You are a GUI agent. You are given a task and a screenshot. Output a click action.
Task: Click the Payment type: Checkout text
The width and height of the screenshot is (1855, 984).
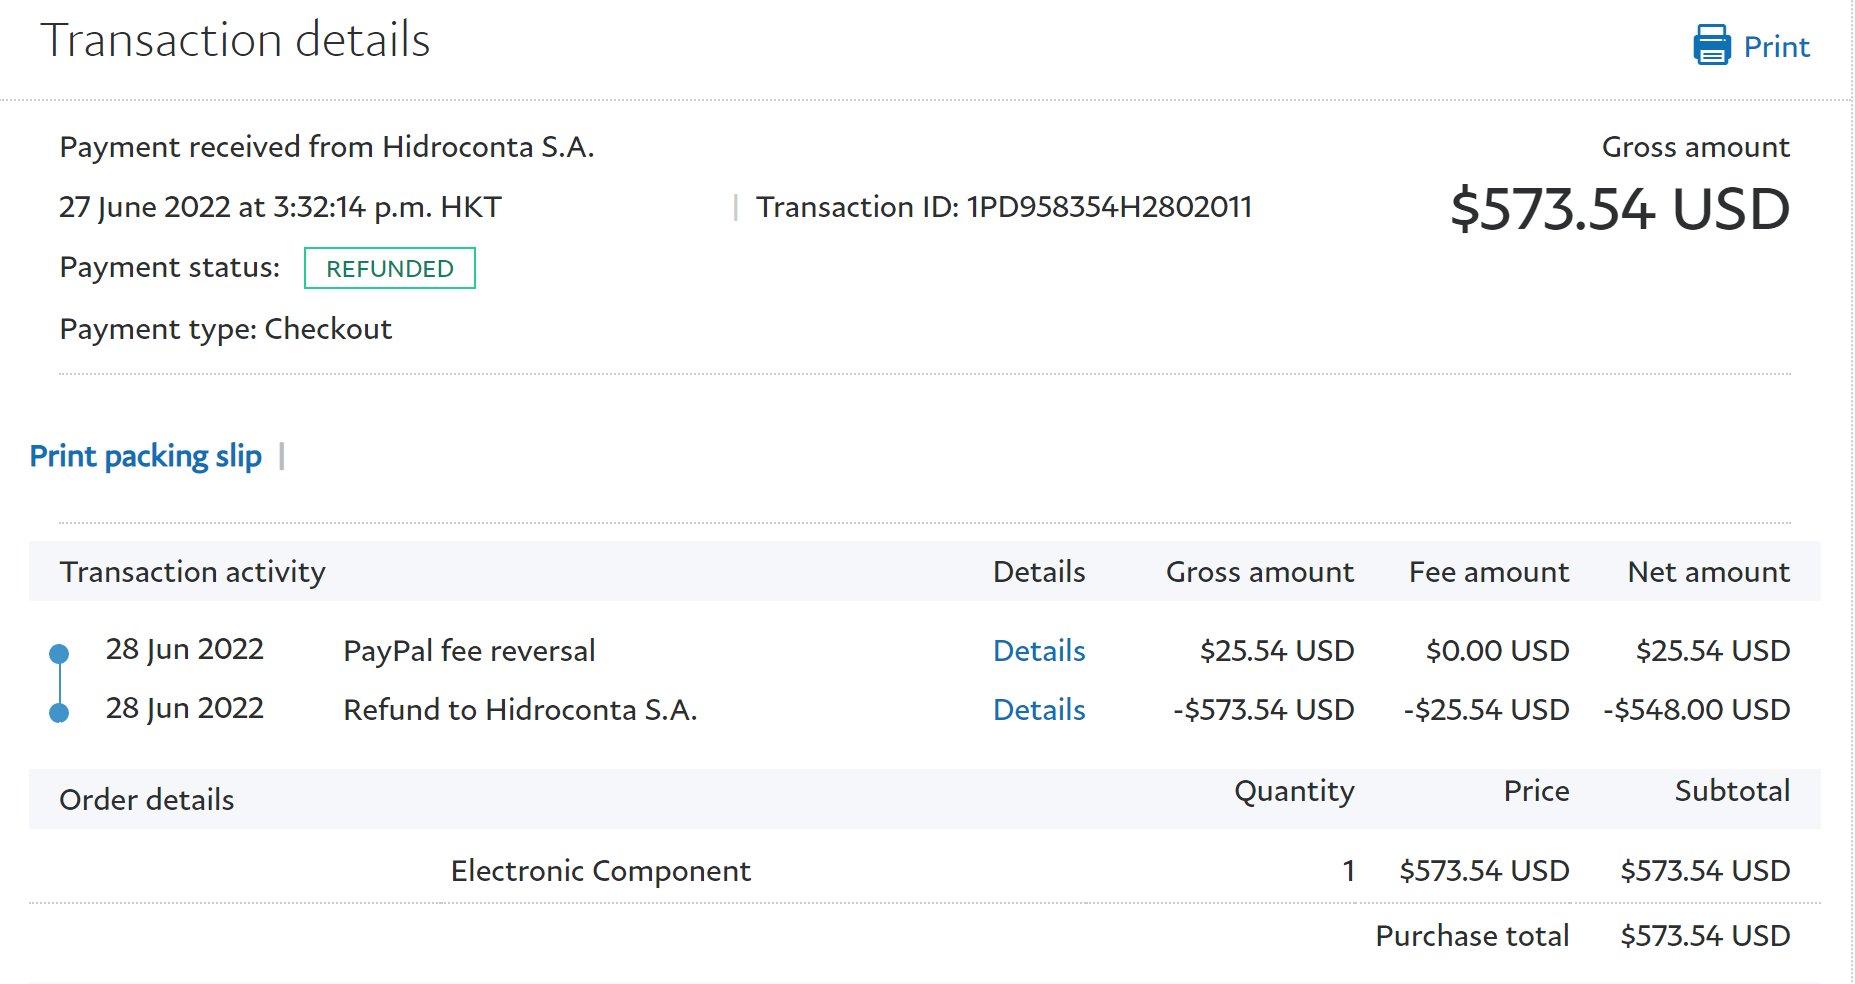click(226, 329)
